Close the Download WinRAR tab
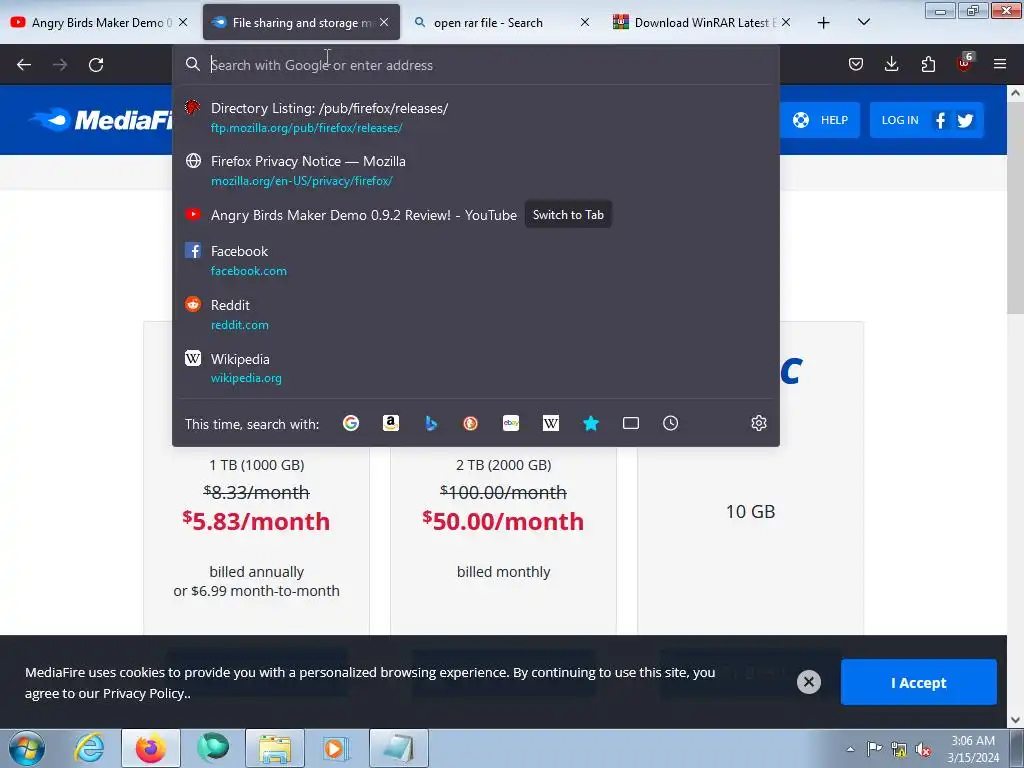Viewport: 1024px width, 768px height. tap(786, 22)
